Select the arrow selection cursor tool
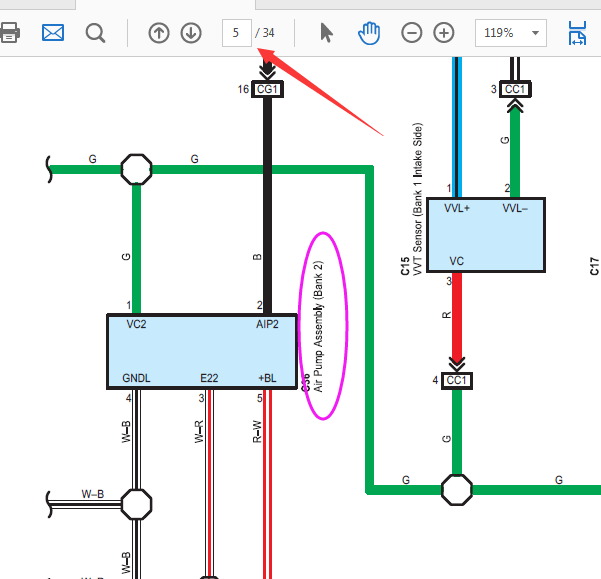Screen dimensions: 601x579 326,33
